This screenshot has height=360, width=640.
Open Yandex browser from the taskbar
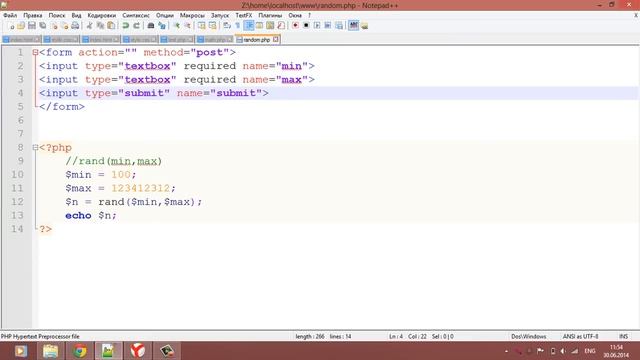pyautogui.click(x=138, y=351)
